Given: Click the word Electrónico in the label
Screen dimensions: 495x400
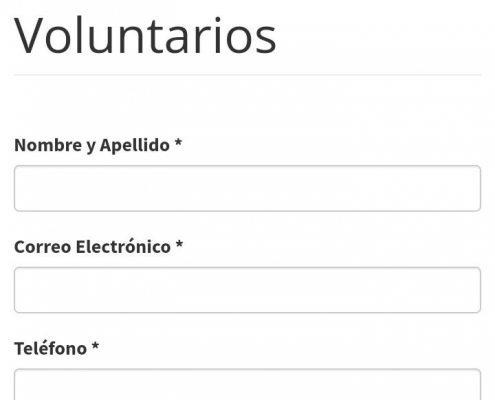Looking at the screenshot, I should click(123, 247).
